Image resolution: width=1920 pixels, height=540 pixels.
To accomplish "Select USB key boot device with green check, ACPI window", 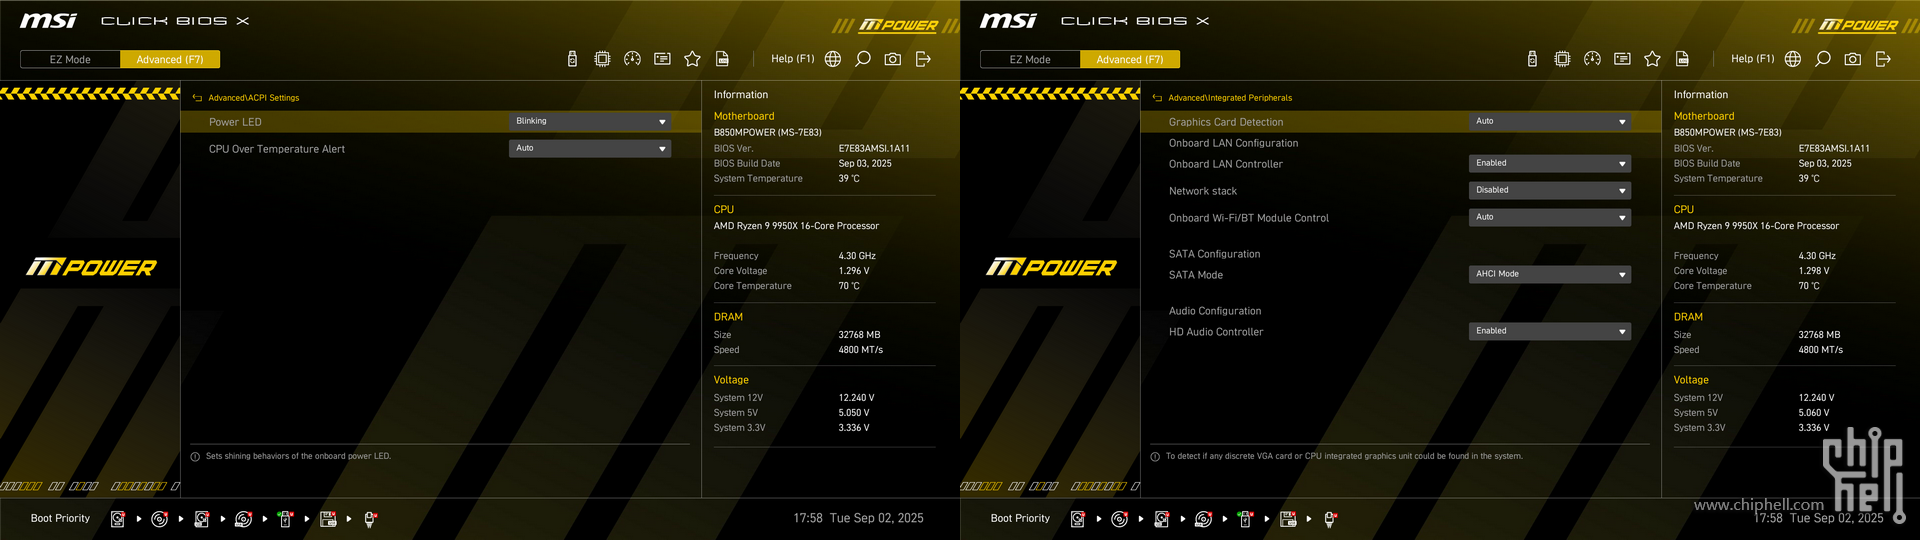I will tap(285, 519).
